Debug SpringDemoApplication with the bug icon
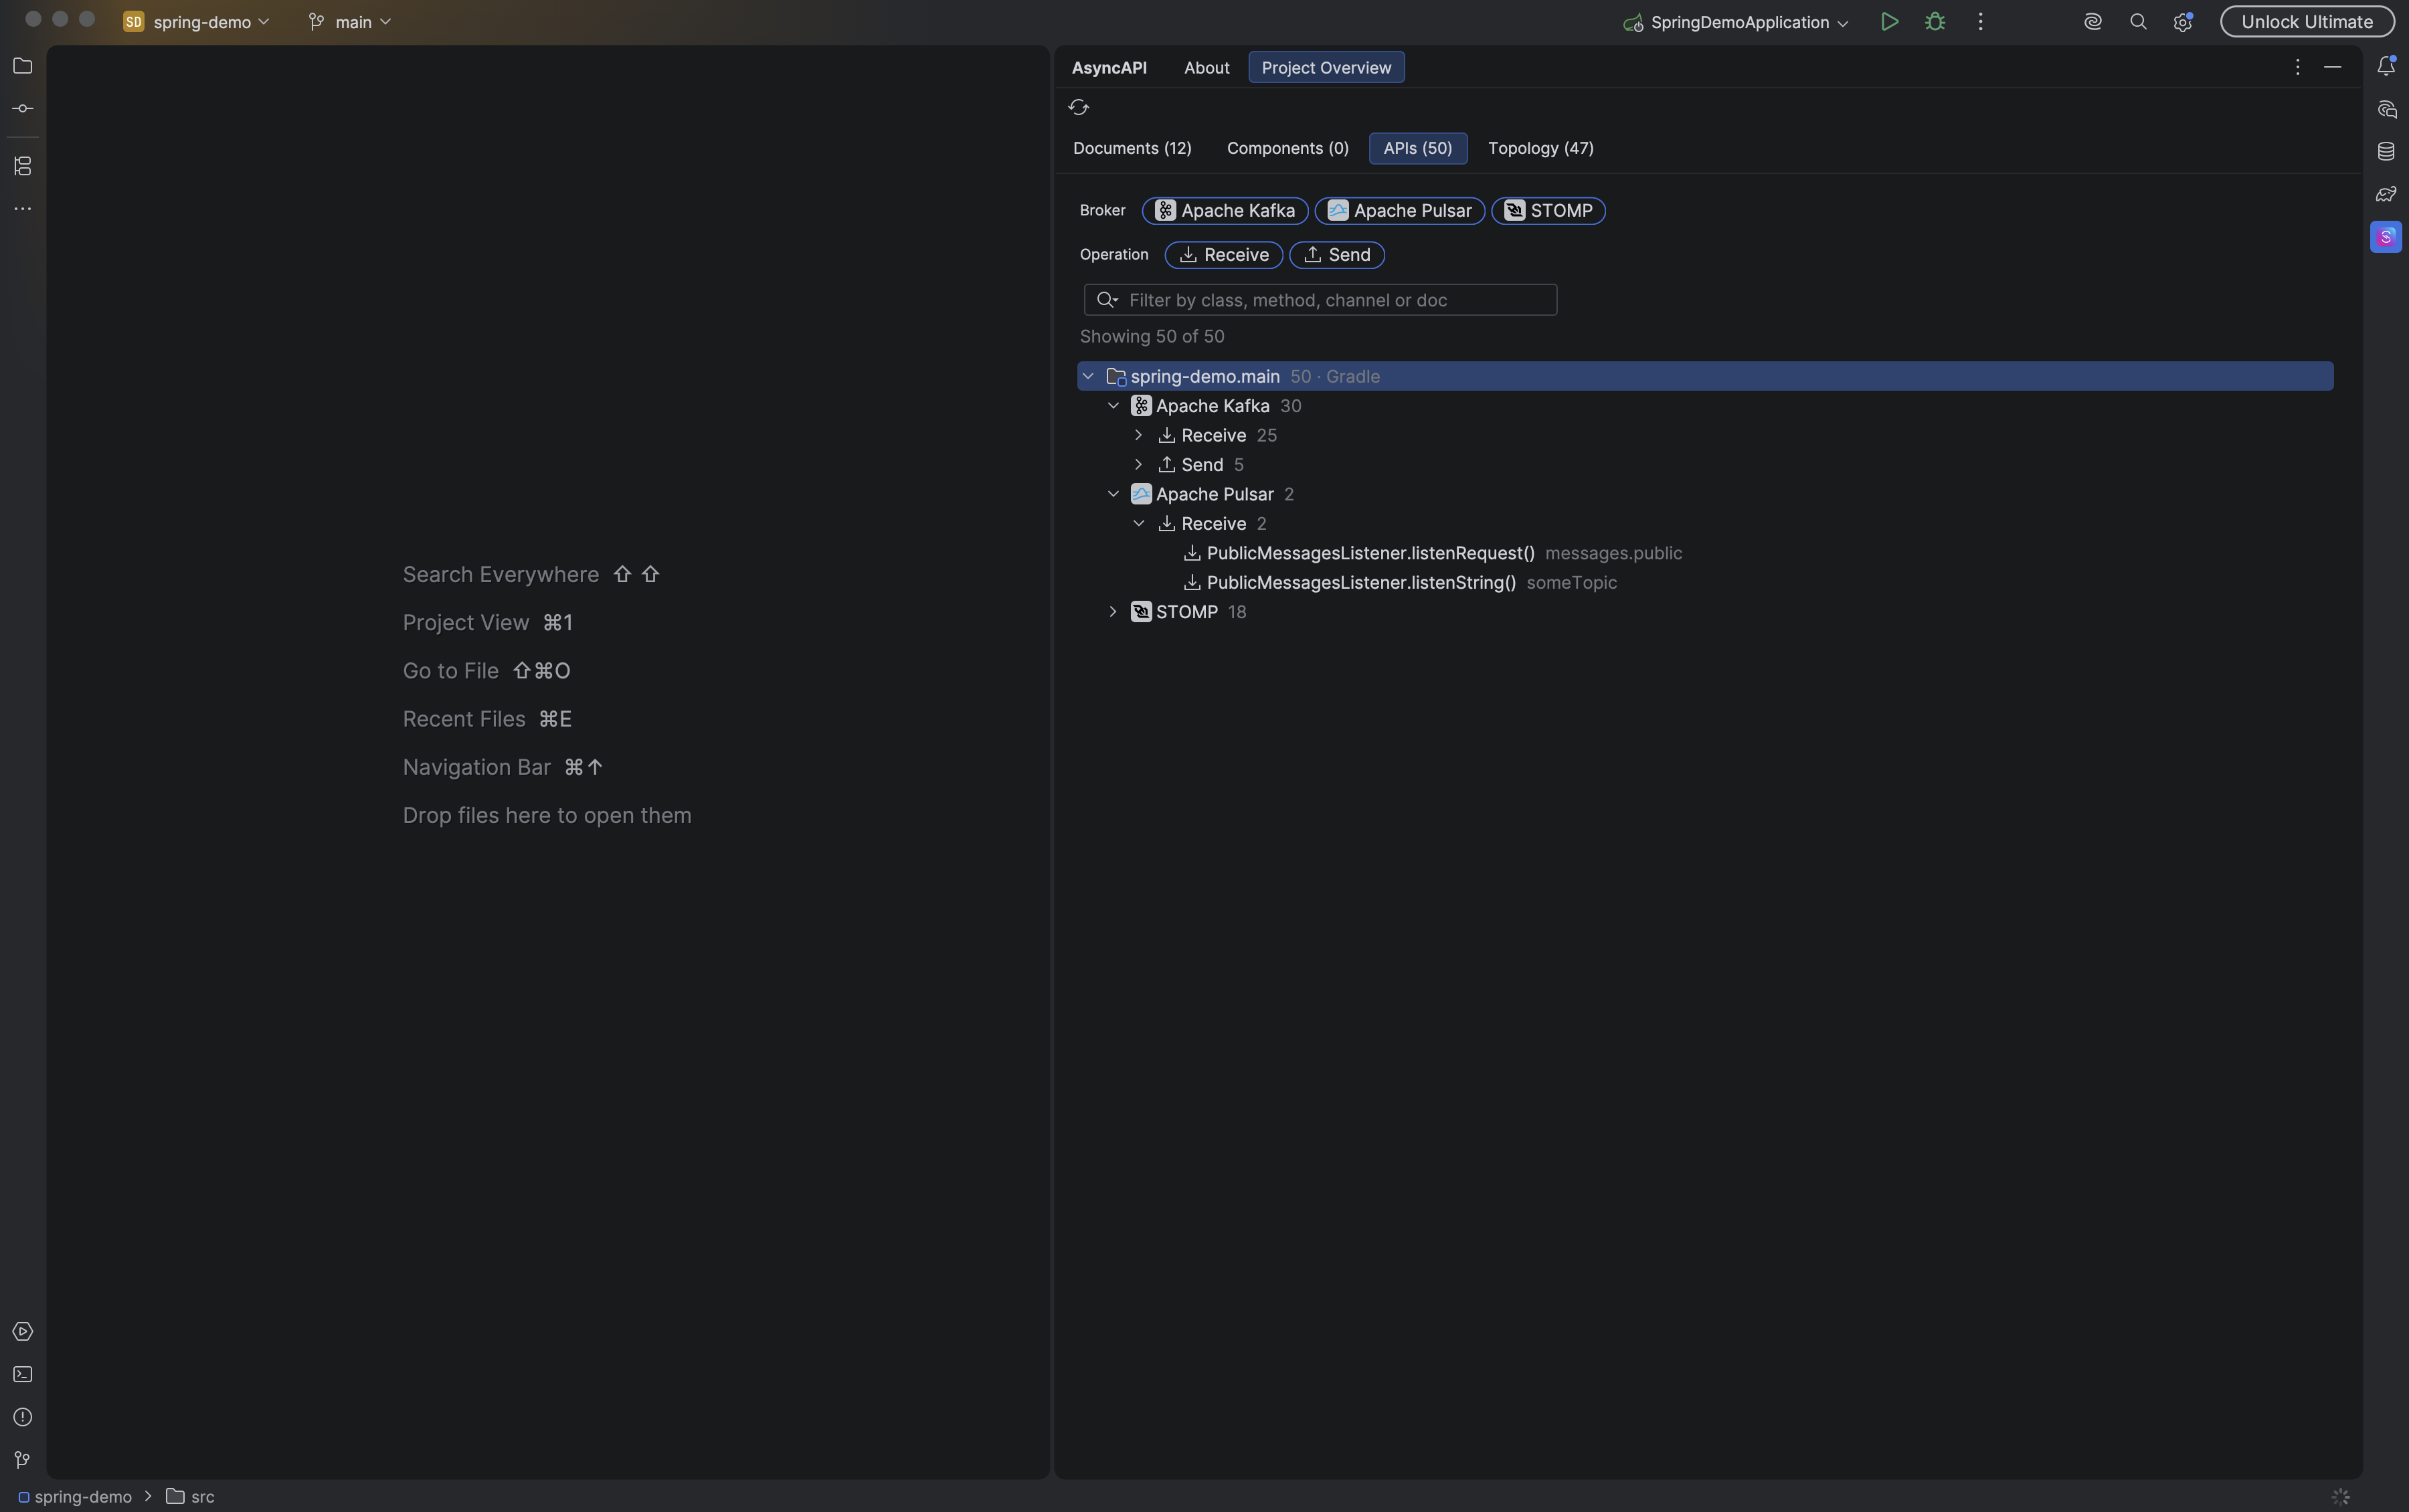2409x1512 pixels. coord(1935,22)
